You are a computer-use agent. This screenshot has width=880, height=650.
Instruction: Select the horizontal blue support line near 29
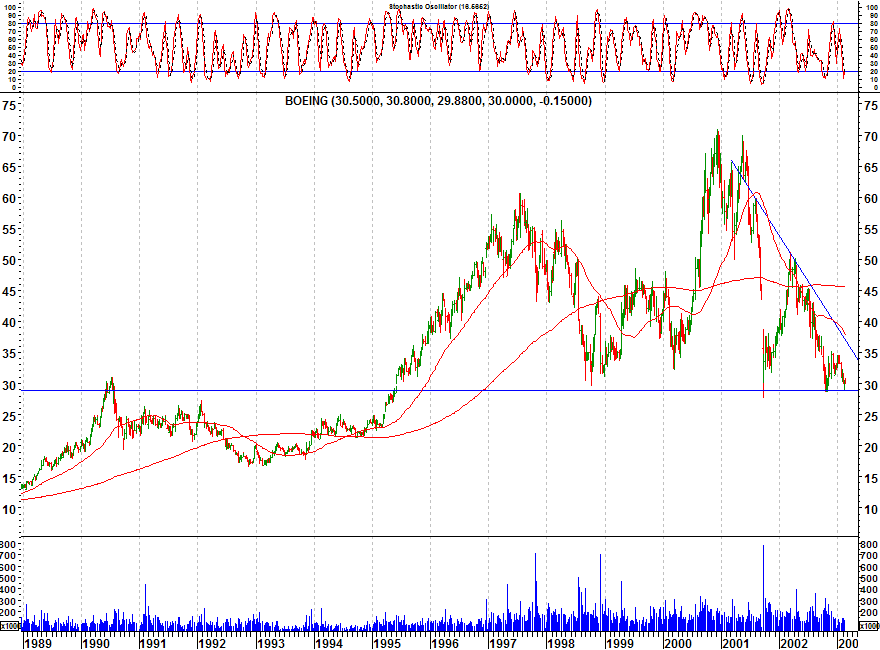(440, 390)
